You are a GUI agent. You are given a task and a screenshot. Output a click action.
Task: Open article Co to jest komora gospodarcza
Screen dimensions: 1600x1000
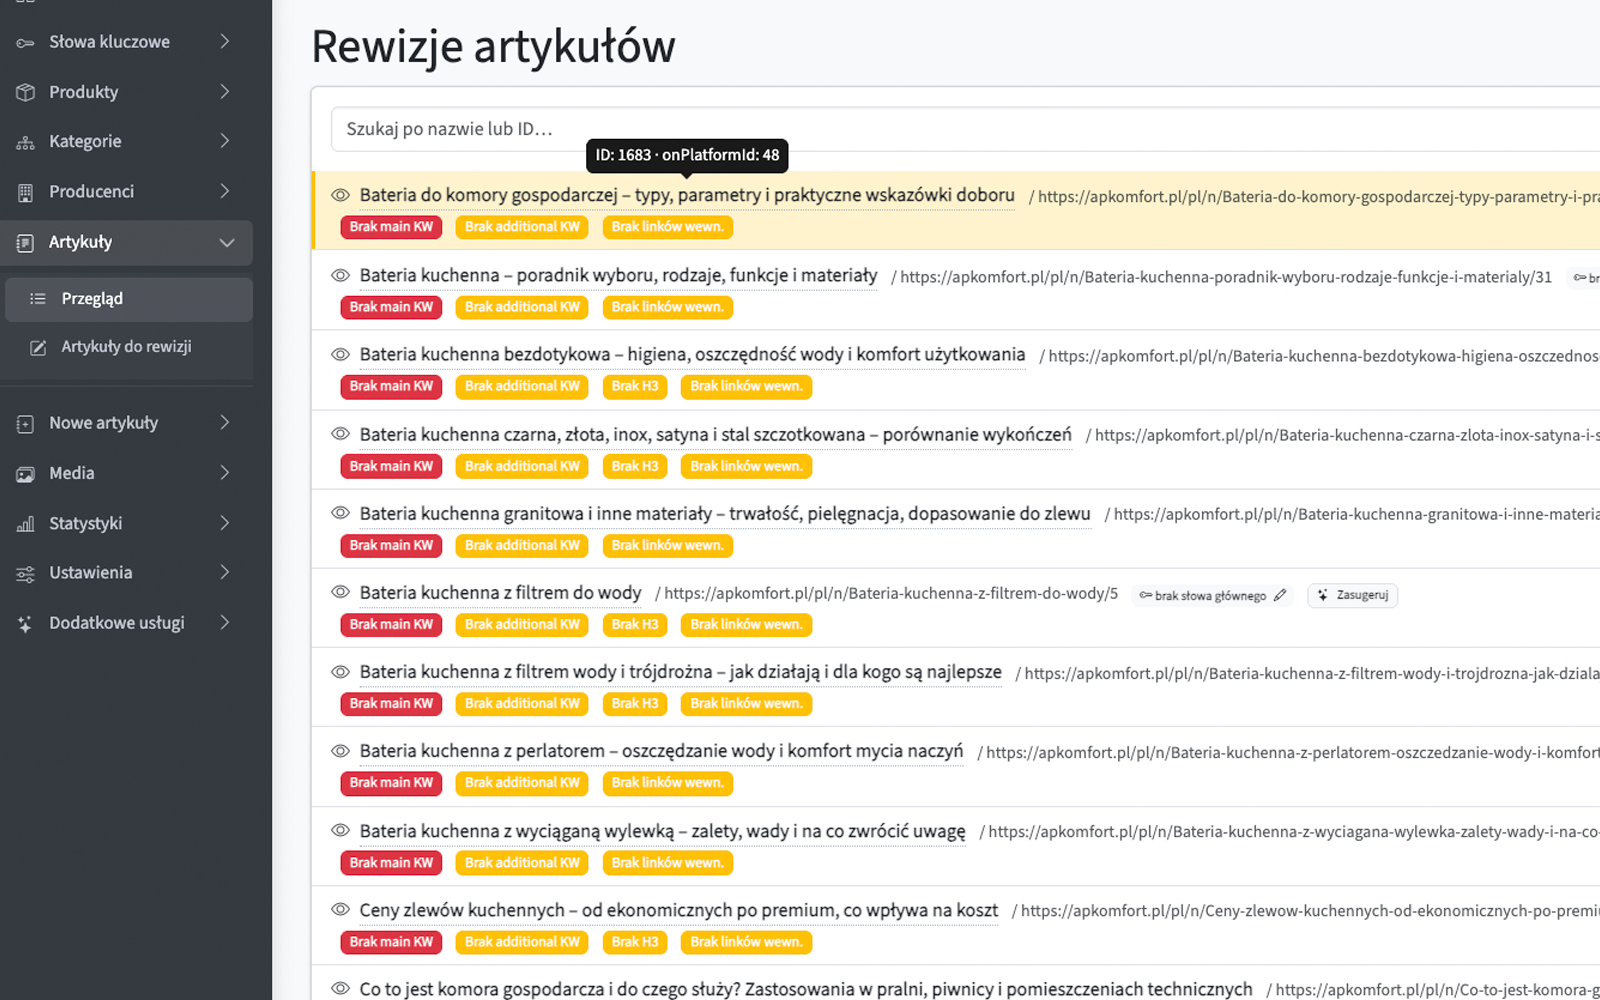[x=806, y=989]
